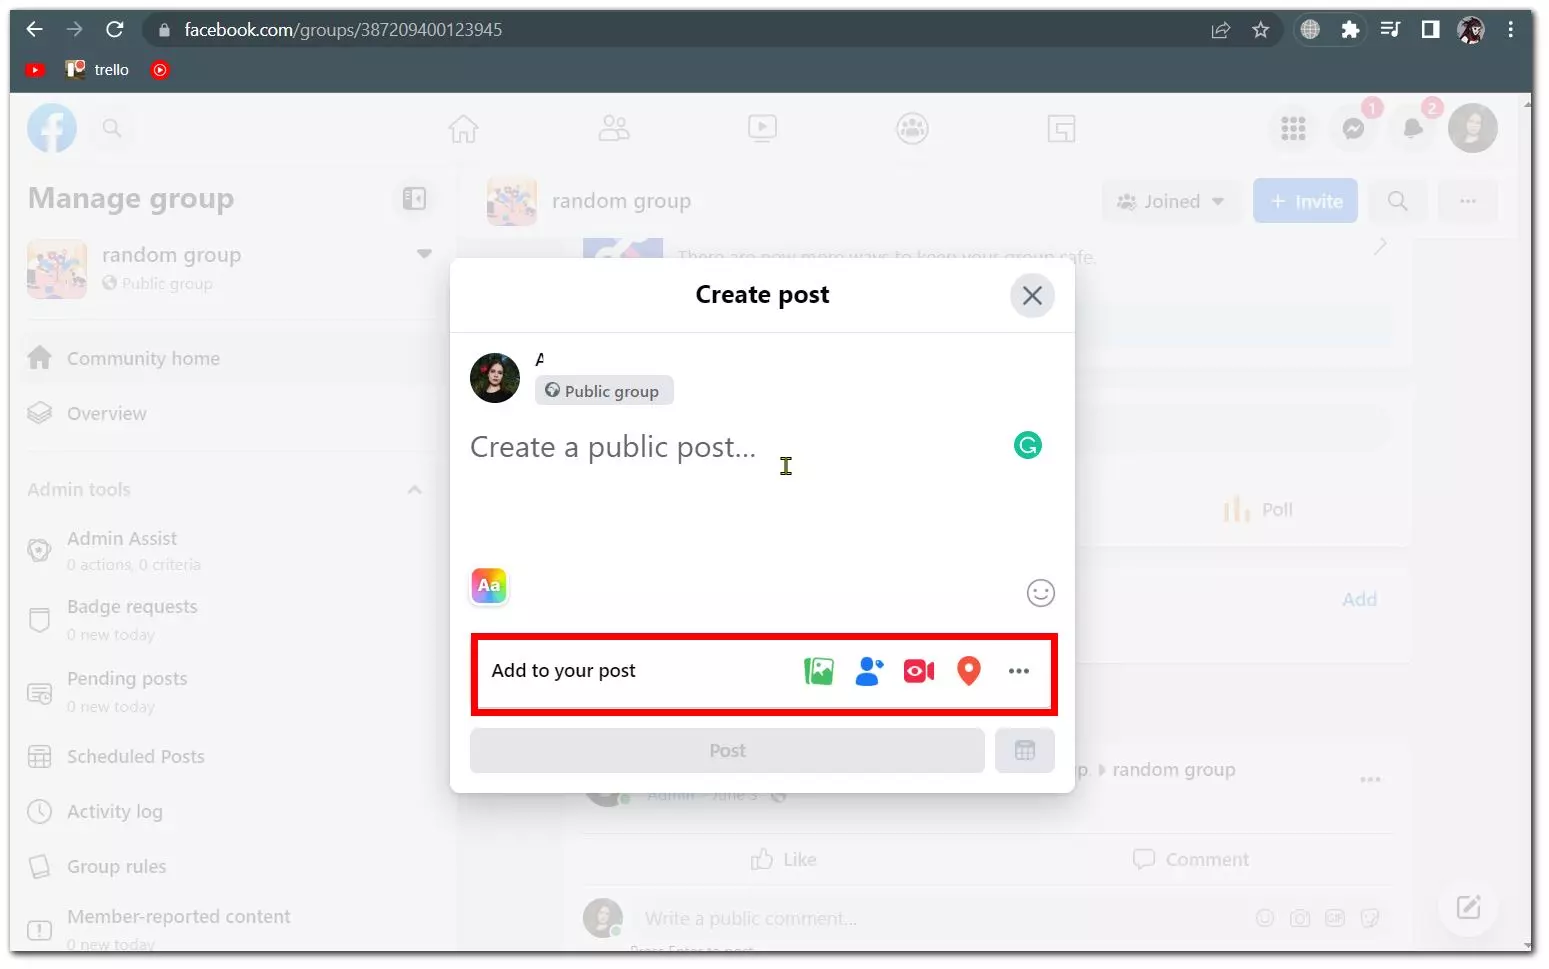Open schedule post calendar button
The image size is (1549, 969).
tap(1024, 751)
